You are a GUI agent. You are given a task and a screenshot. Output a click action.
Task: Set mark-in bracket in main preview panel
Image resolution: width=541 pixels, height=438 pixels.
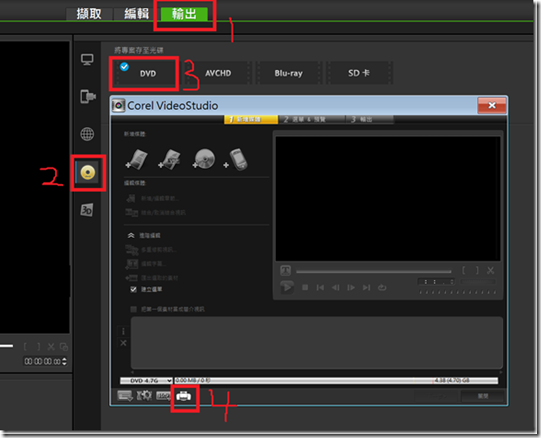click(26, 347)
